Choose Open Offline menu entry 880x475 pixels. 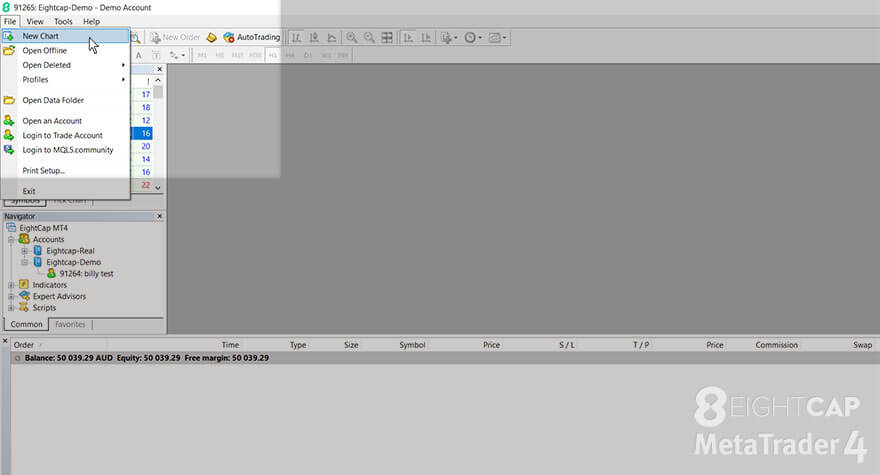tap(66, 51)
